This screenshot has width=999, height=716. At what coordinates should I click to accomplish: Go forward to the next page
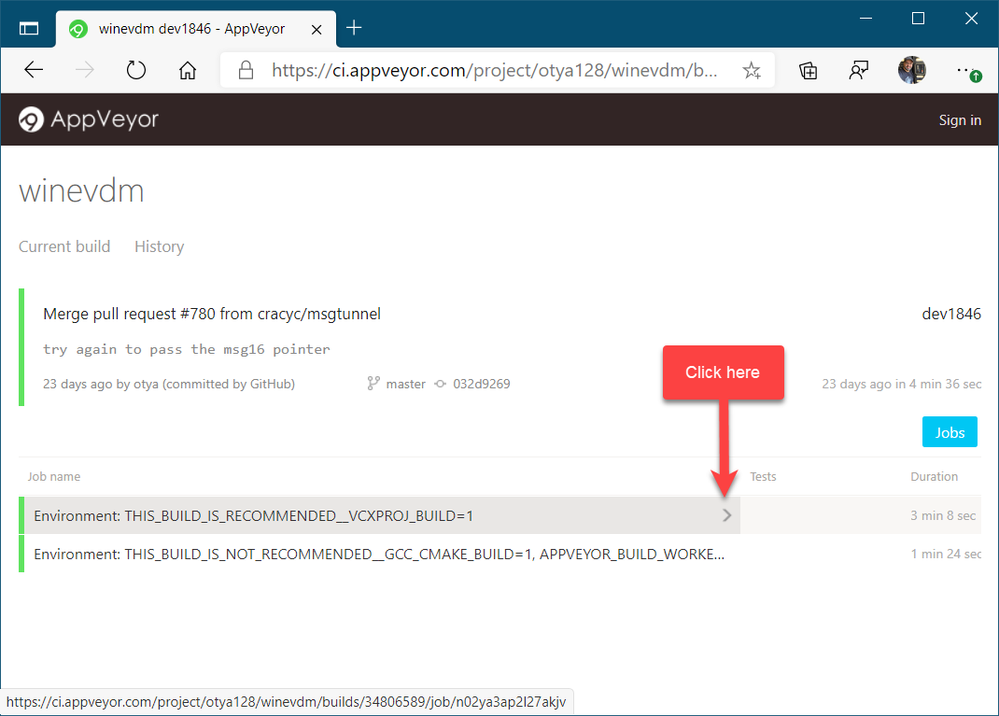click(84, 69)
